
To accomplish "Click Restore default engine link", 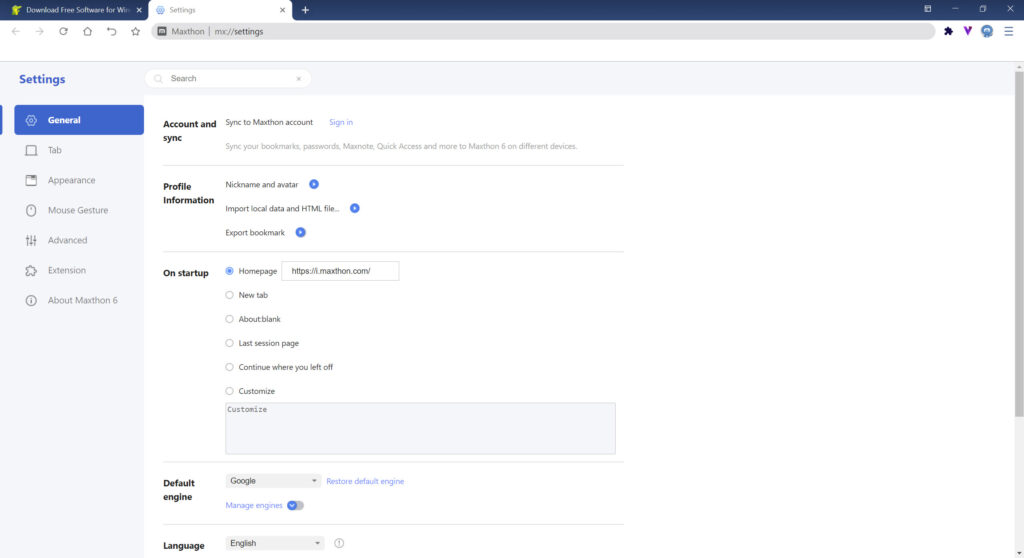I will click(x=365, y=481).
